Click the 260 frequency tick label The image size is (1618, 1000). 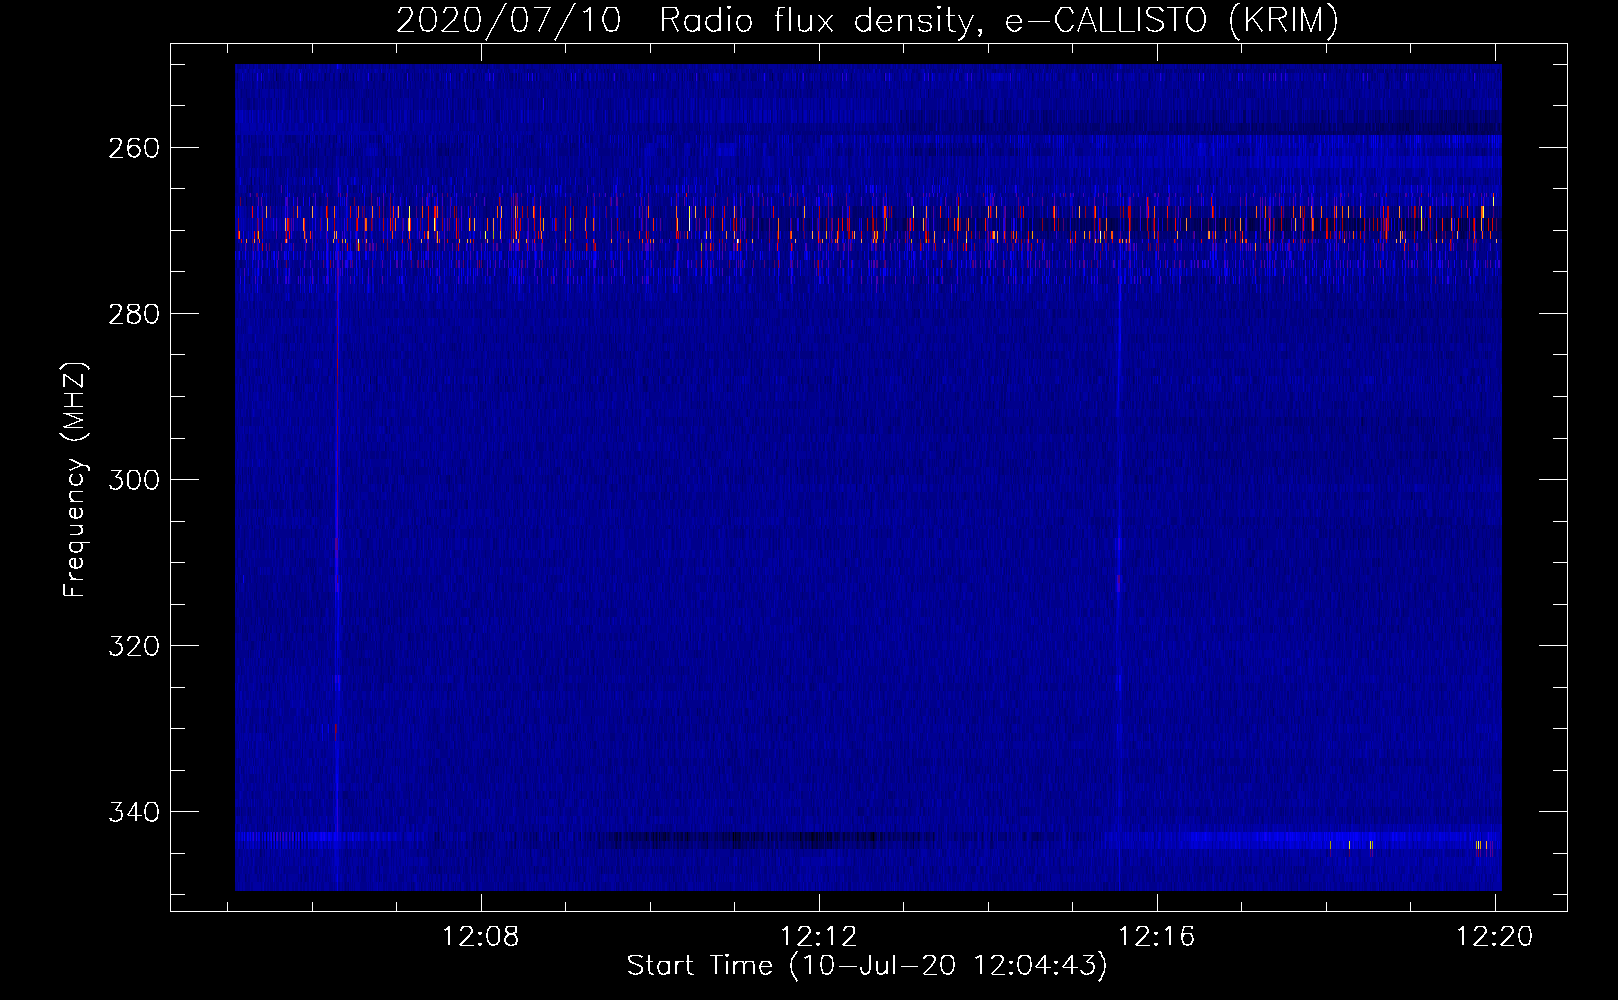pyautogui.click(x=133, y=148)
